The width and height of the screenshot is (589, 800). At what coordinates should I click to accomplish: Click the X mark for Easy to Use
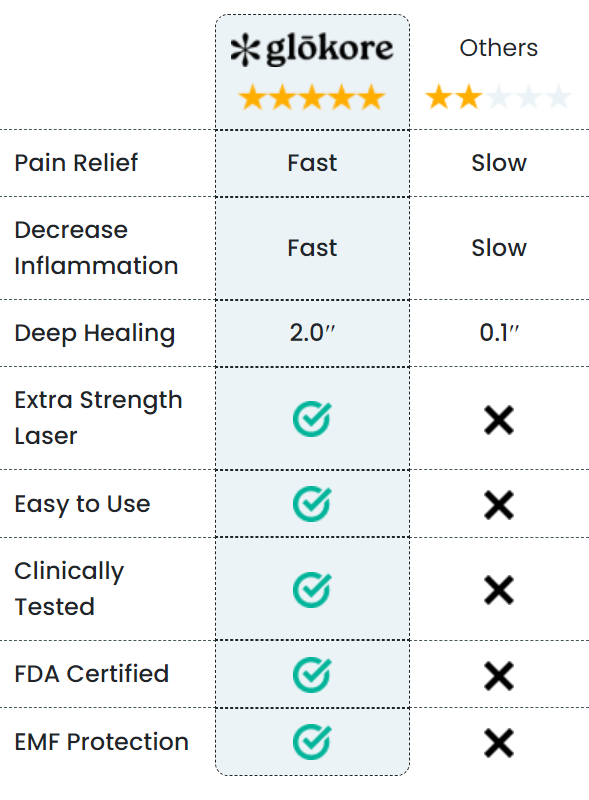coord(499,505)
